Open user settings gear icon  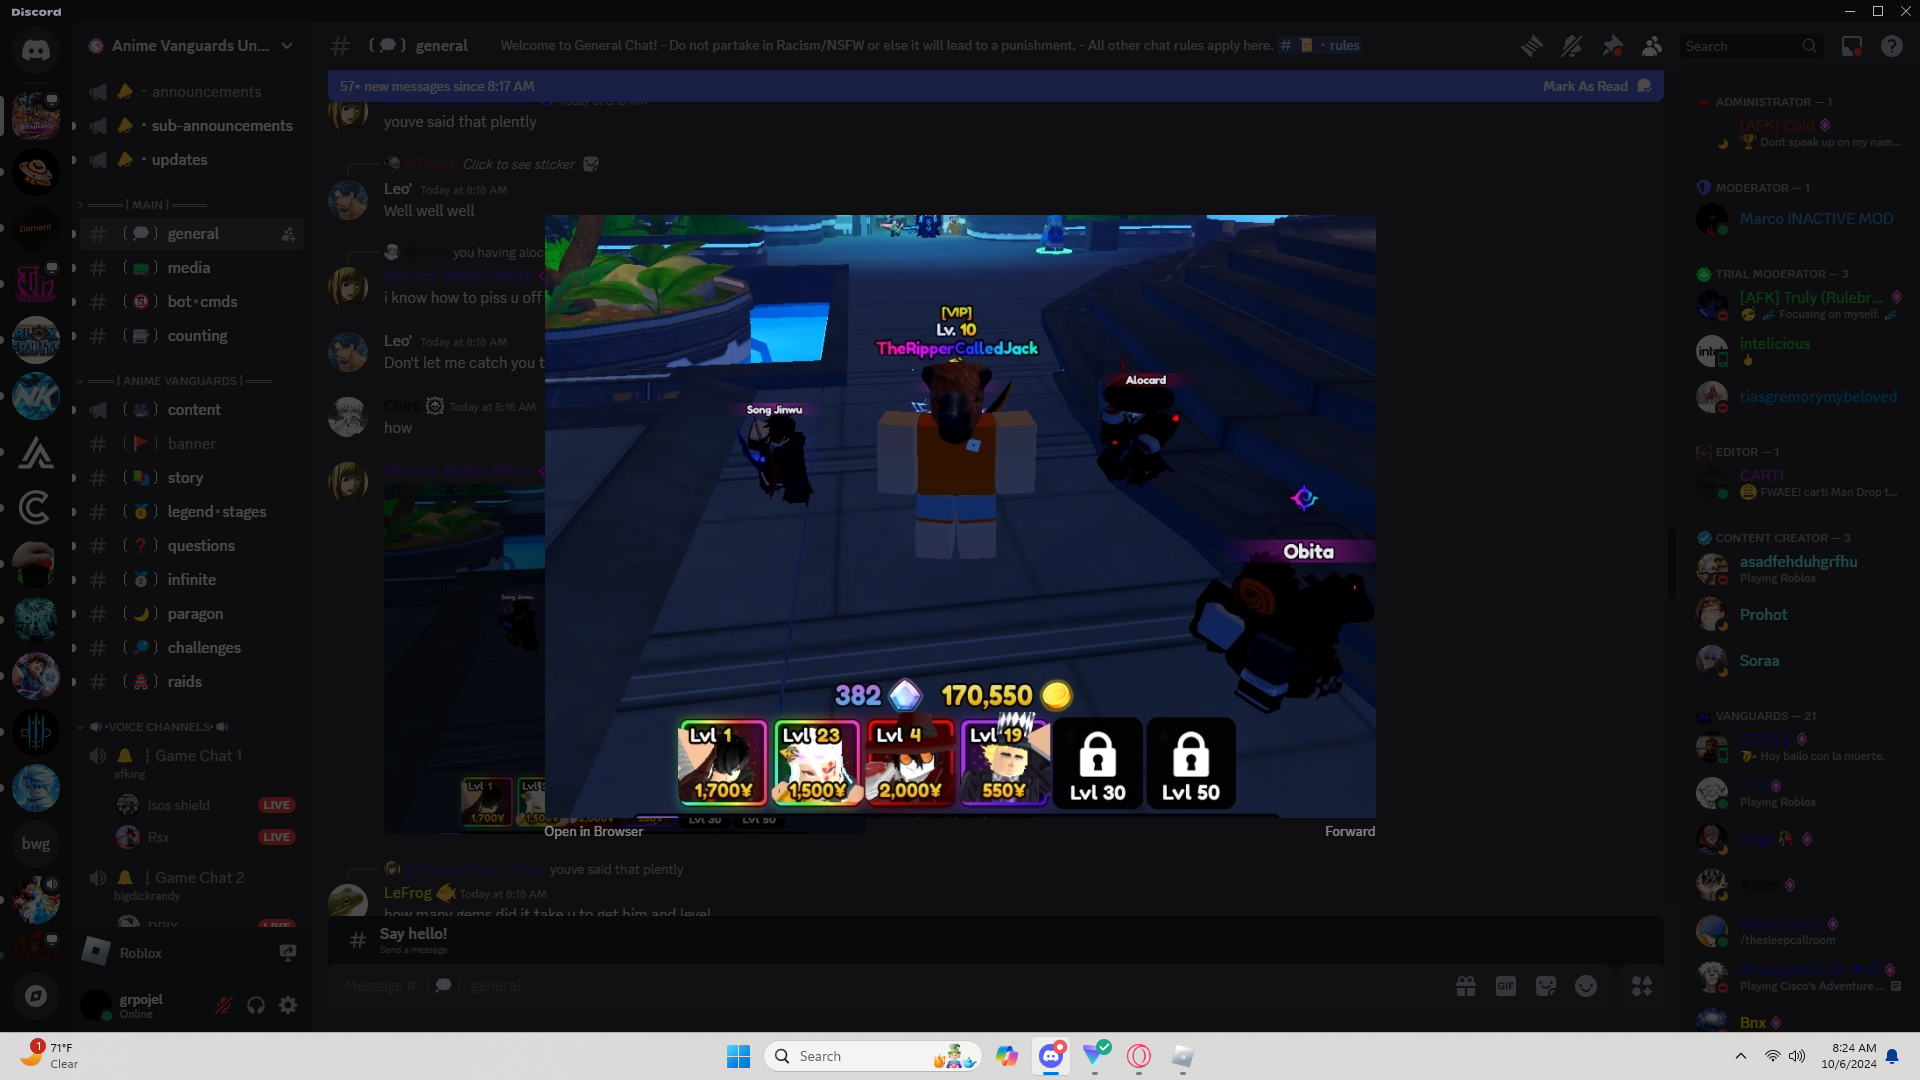tap(288, 1005)
